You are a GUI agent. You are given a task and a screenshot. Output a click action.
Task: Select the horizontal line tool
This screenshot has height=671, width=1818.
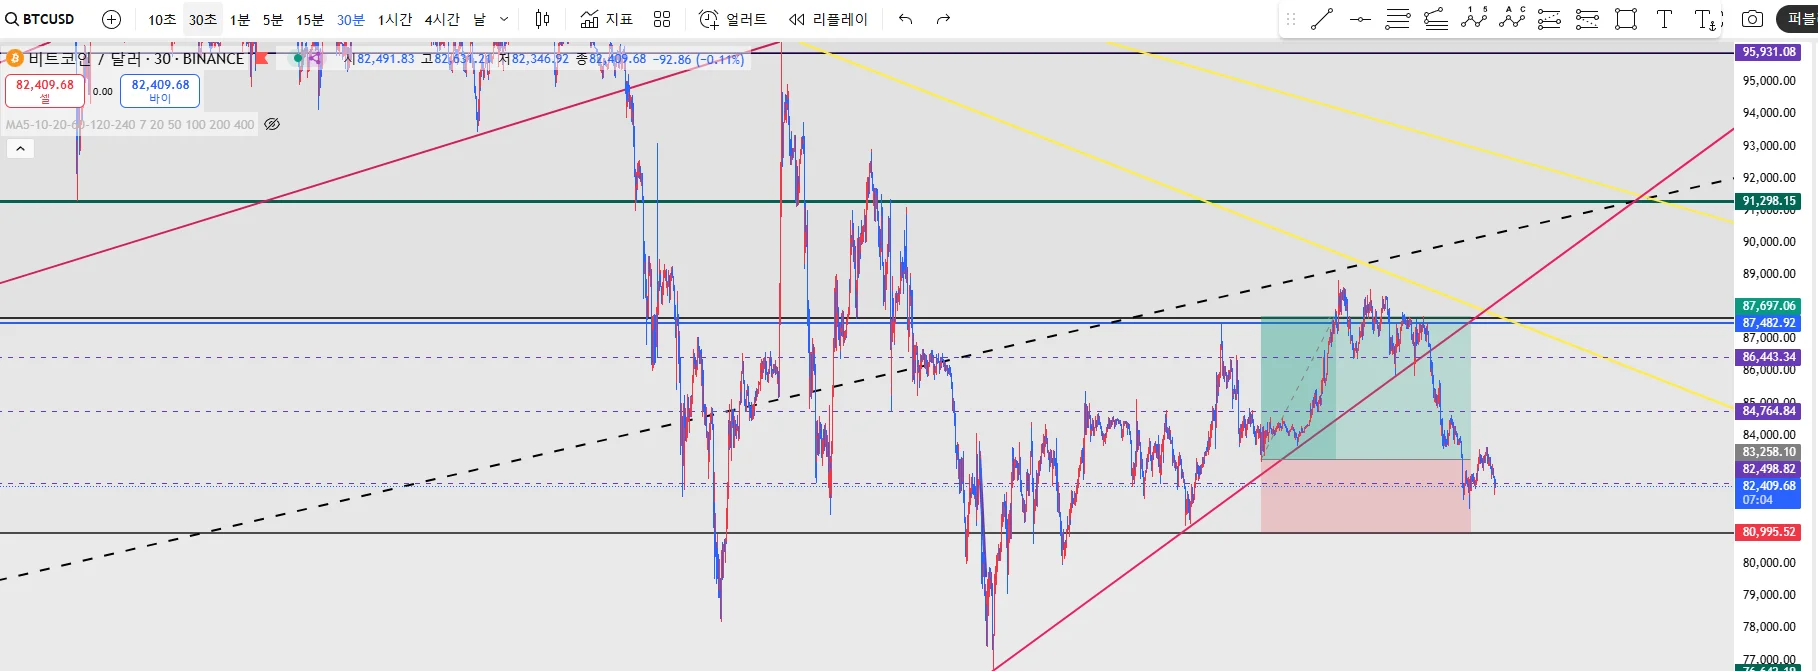pos(1360,19)
